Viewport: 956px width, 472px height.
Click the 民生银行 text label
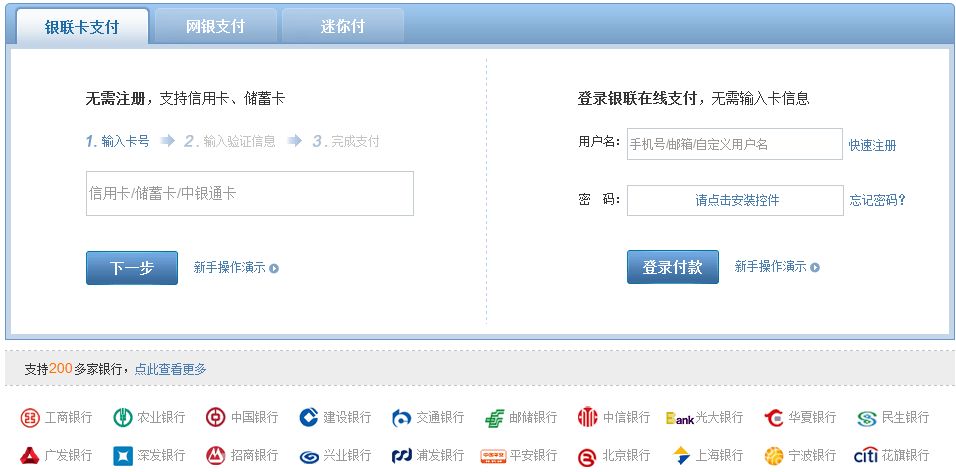pyautogui.click(x=905, y=418)
